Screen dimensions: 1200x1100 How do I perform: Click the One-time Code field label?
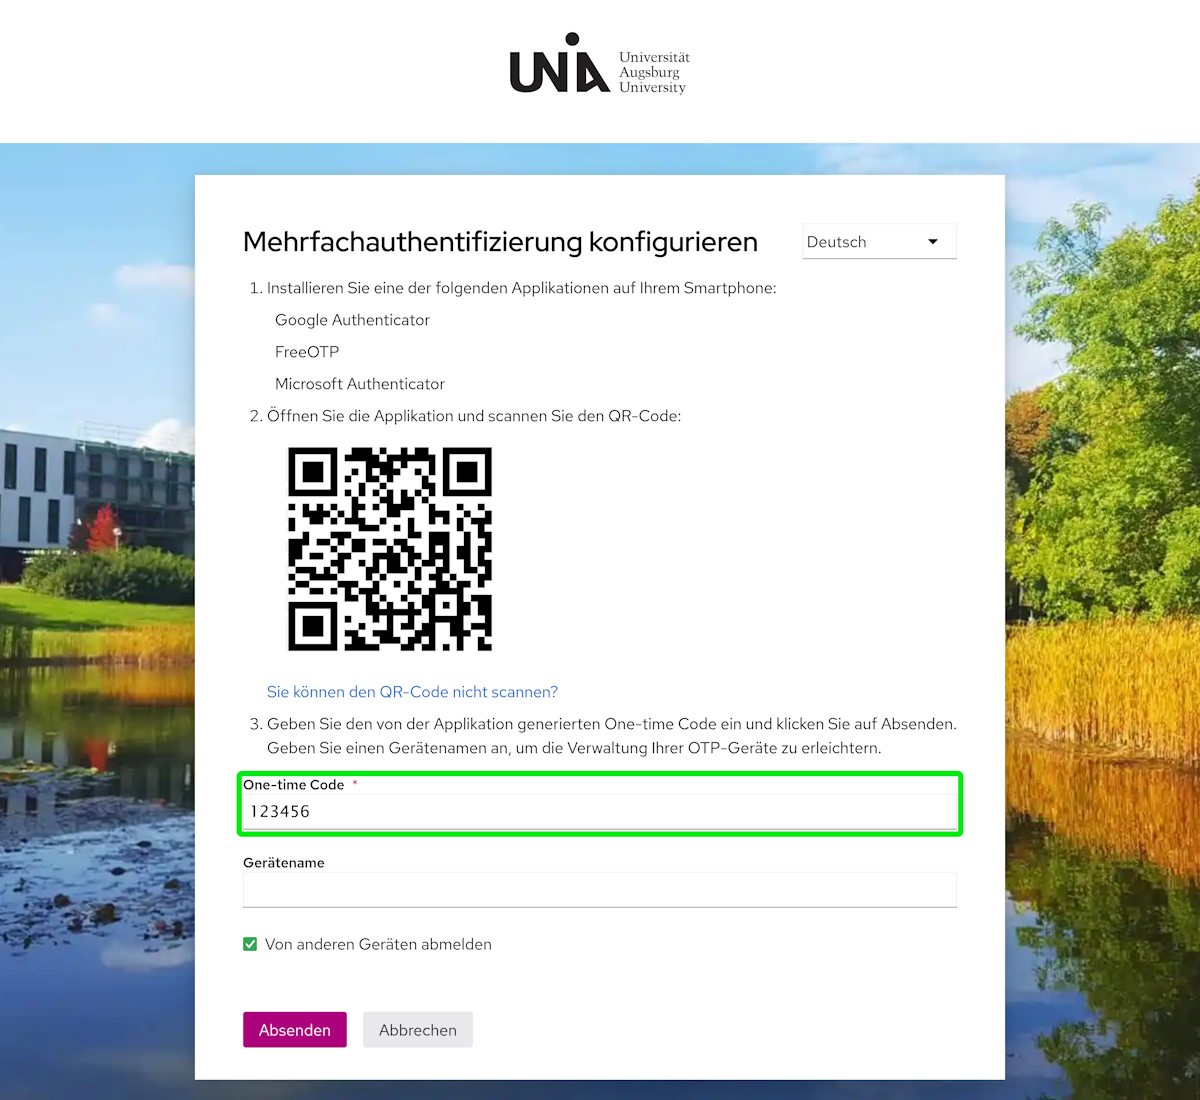pyautogui.click(x=294, y=785)
